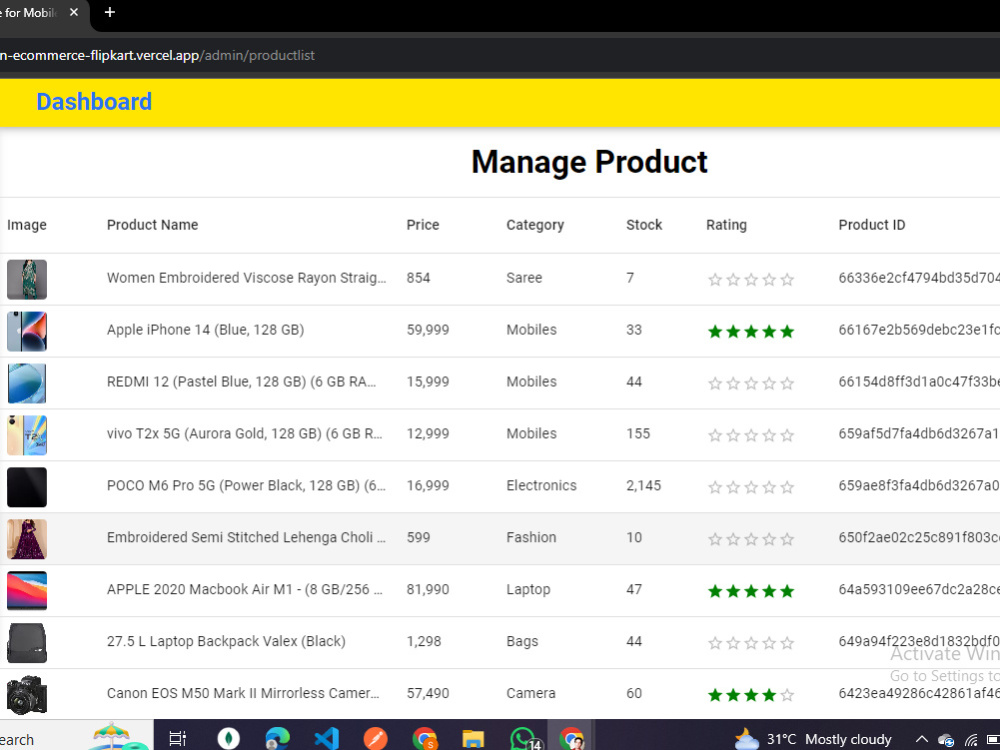The image size is (1000, 750).
Task: Open Visual Studio Code from the taskbar
Action: coord(327,739)
